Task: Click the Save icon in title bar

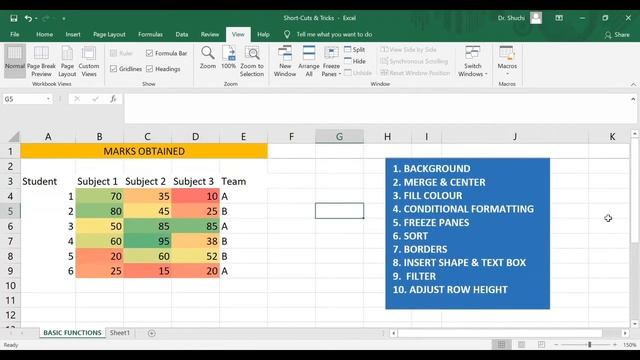Action: [14, 18]
